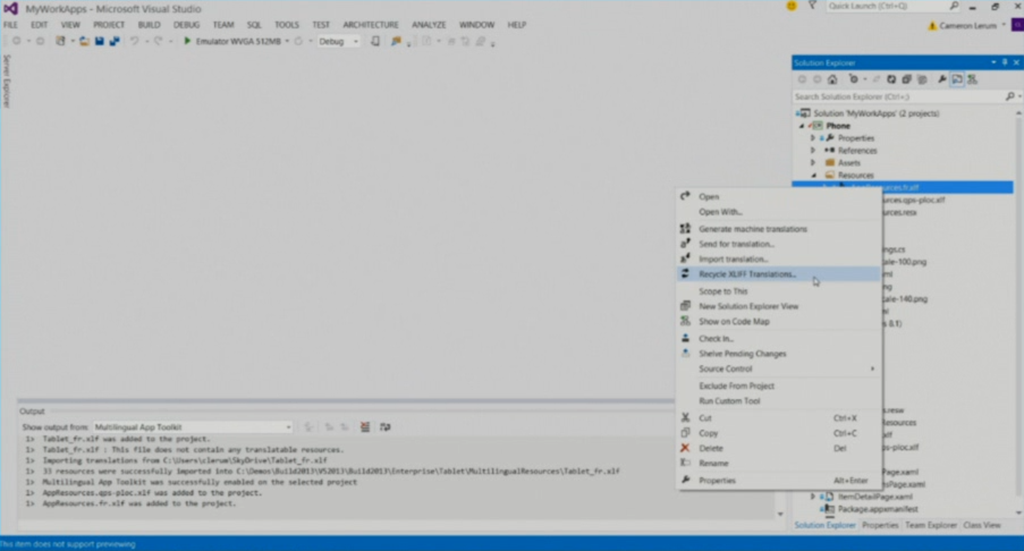
Task: Choose Recycle XLIFF Translations in context menu
Action: (x=778, y=274)
